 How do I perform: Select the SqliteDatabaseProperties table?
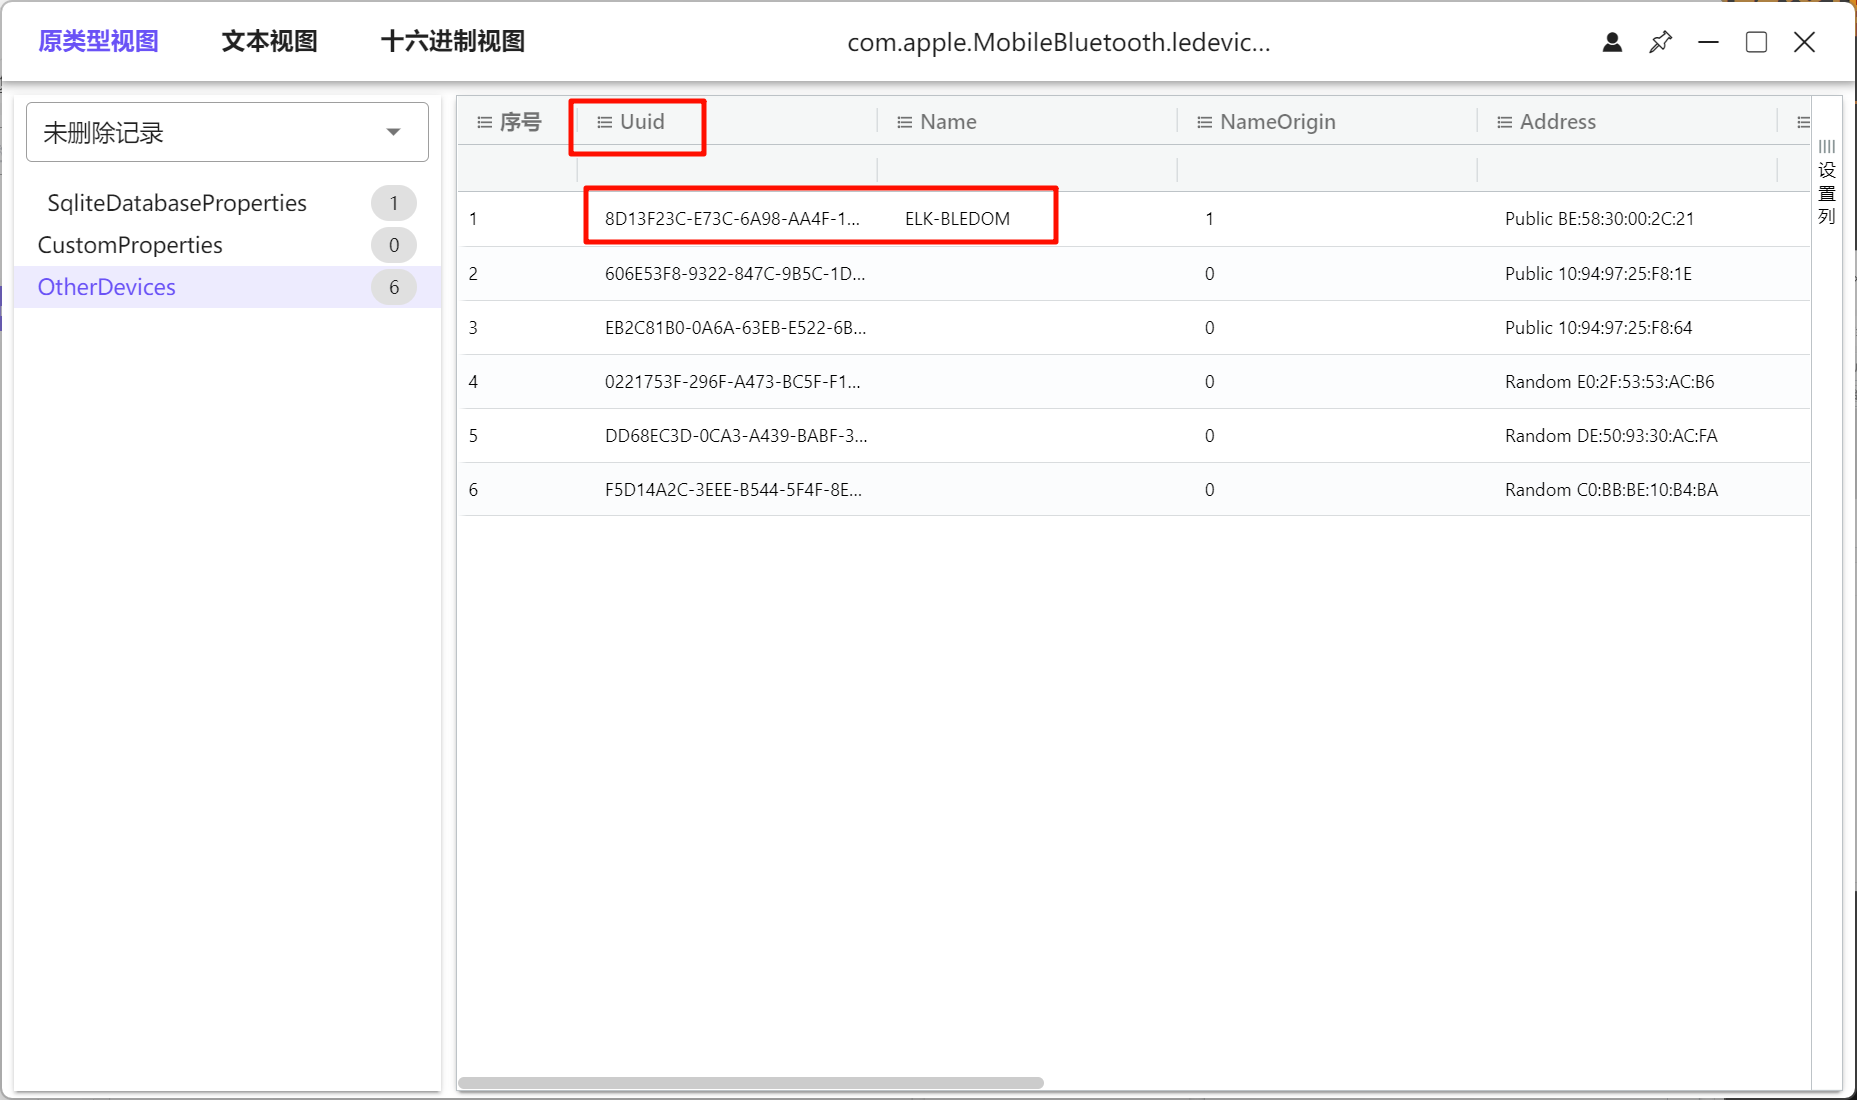[177, 203]
